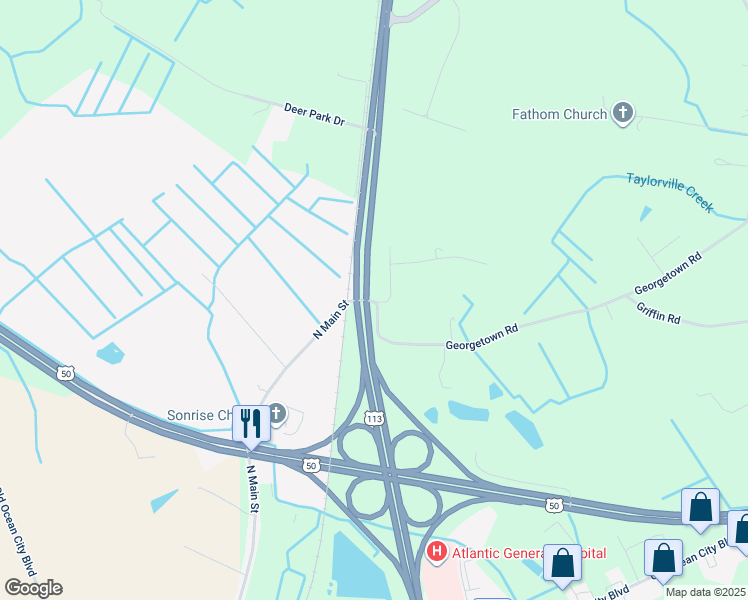Click the Georgetown Rd label near the center
This screenshot has width=748, height=600.
pyautogui.click(x=482, y=337)
